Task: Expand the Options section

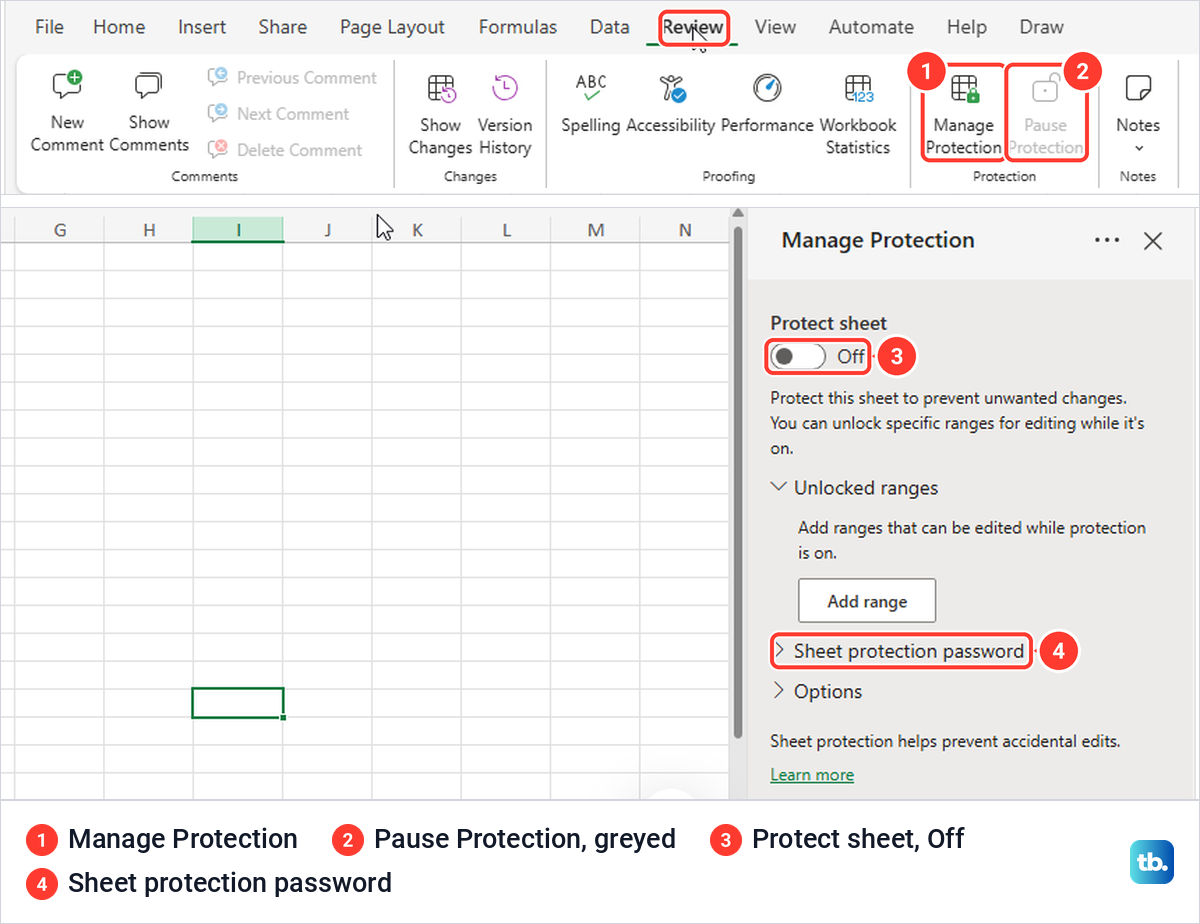Action: [x=817, y=691]
